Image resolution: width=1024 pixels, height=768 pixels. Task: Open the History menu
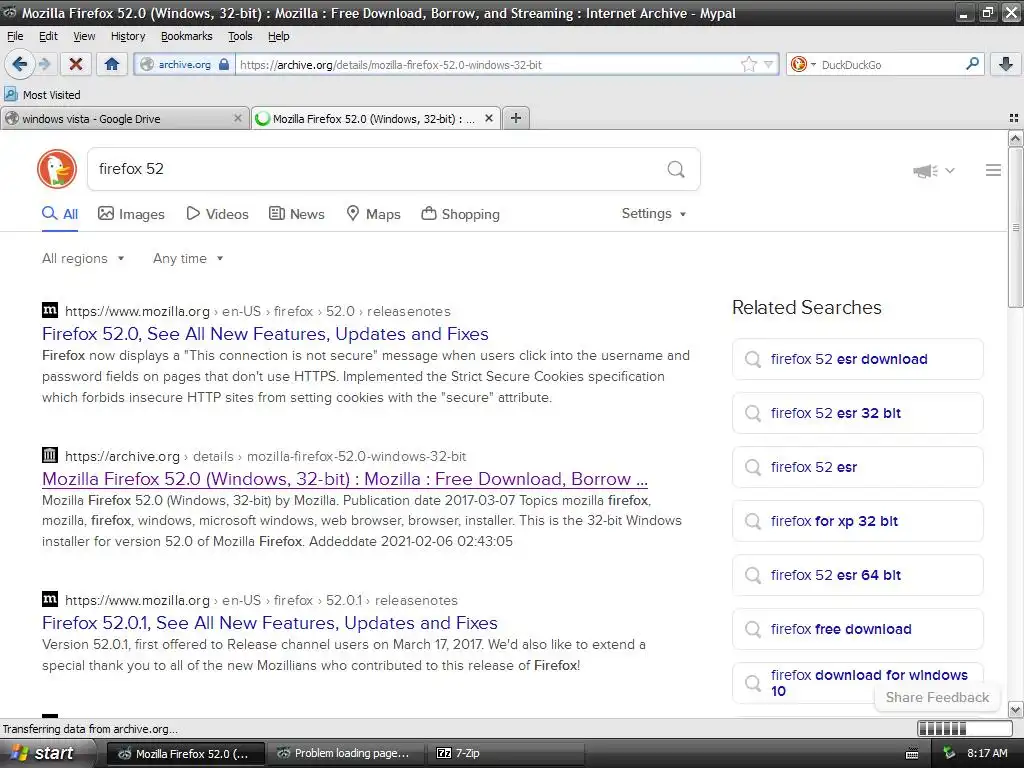point(128,36)
